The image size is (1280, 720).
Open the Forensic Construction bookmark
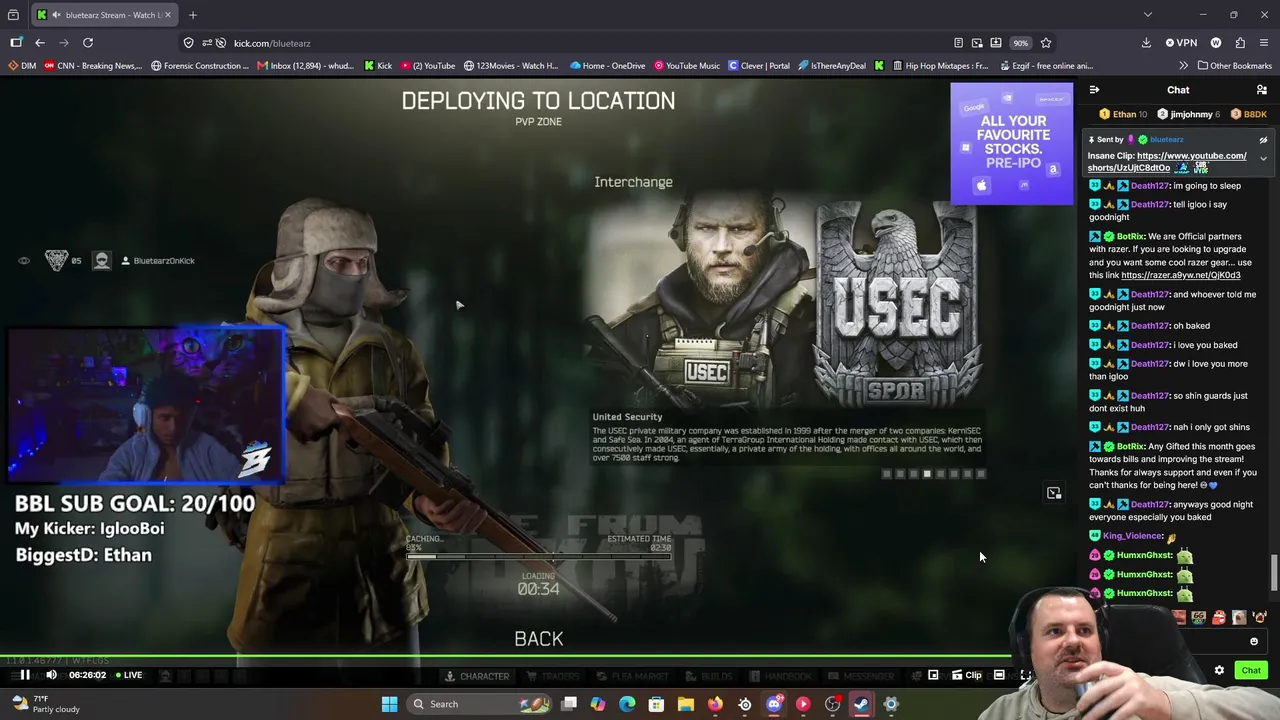click(x=200, y=66)
